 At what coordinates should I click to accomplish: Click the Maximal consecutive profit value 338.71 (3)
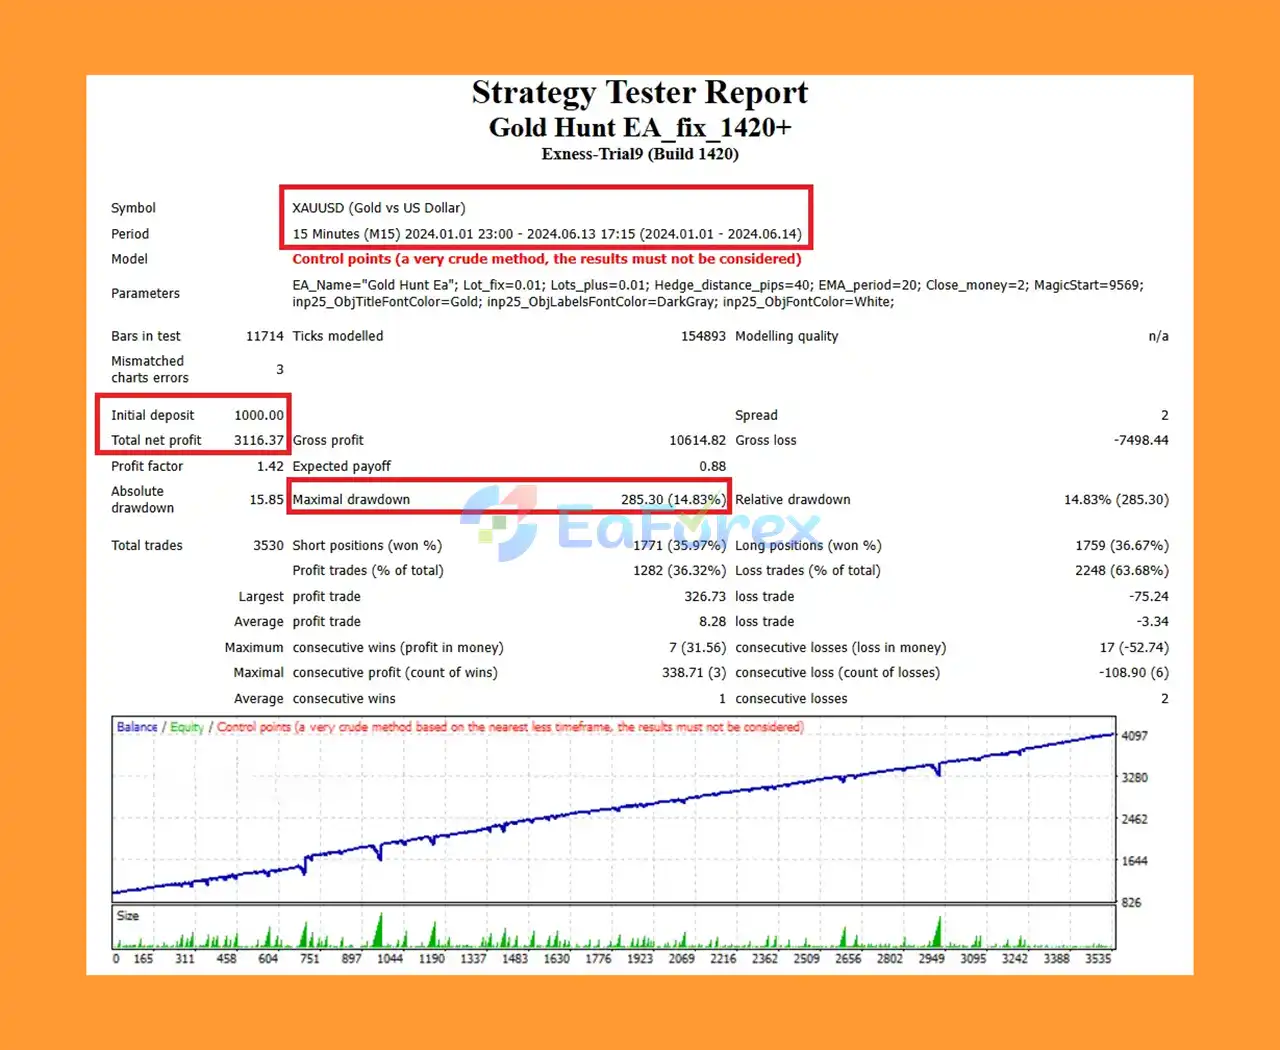[694, 672]
